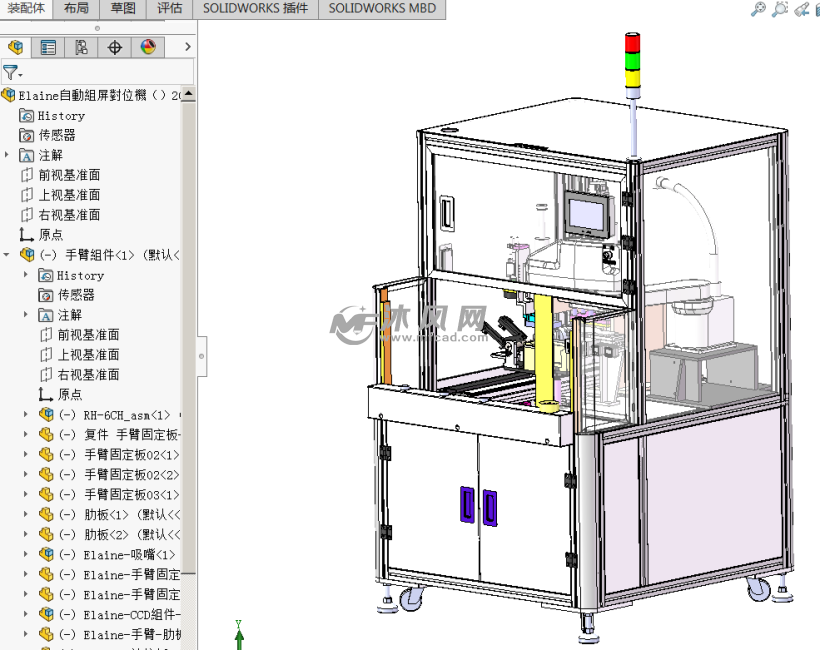
Task: Switch to the SOLIDWORKS MBD tab
Action: tap(382, 8)
